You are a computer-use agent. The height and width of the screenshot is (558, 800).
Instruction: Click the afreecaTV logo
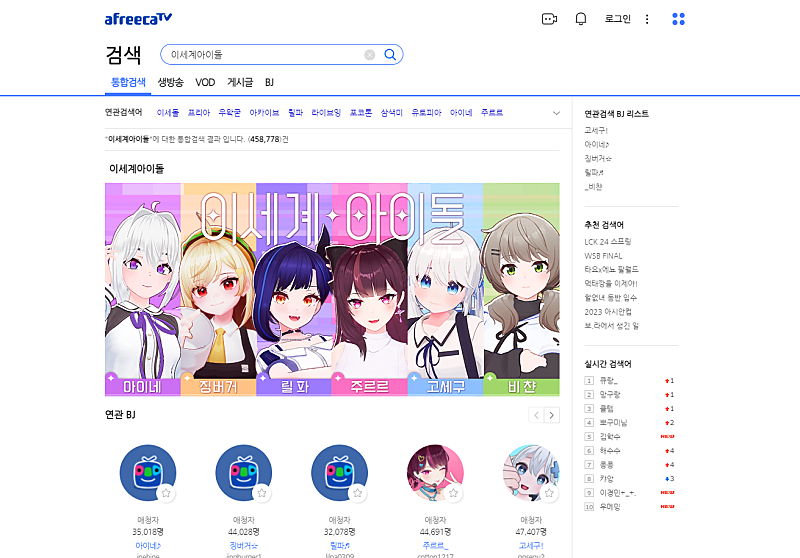tap(138, 19)
